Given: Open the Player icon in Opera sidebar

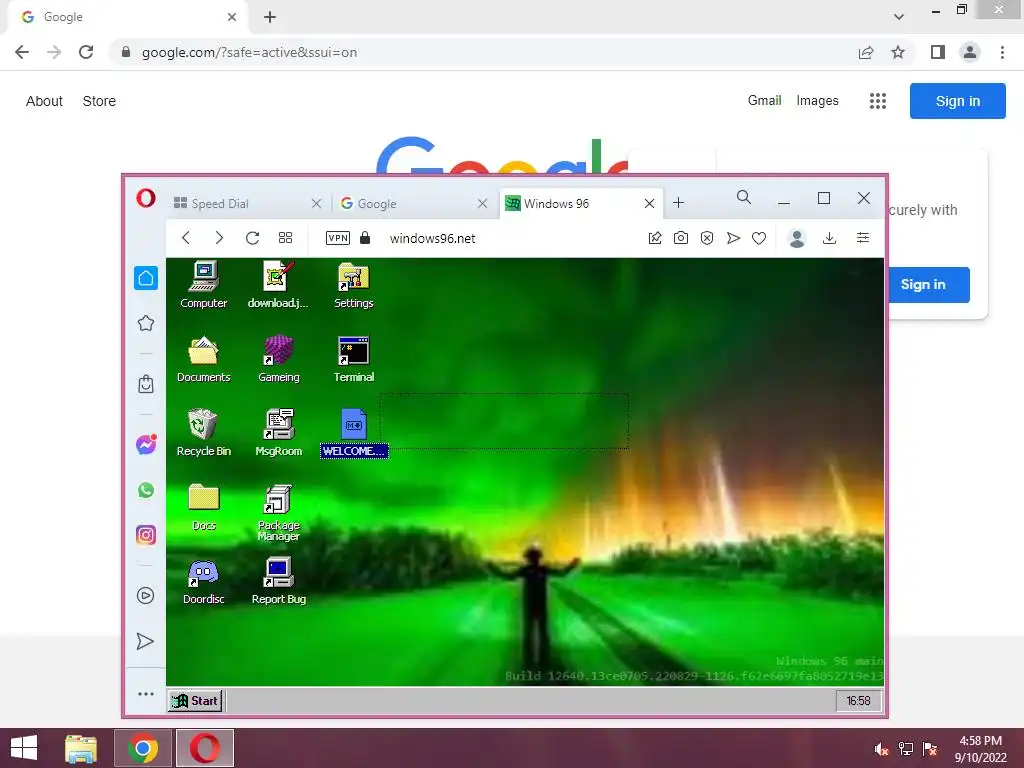Looking at the screenshot, I should 146,596.
